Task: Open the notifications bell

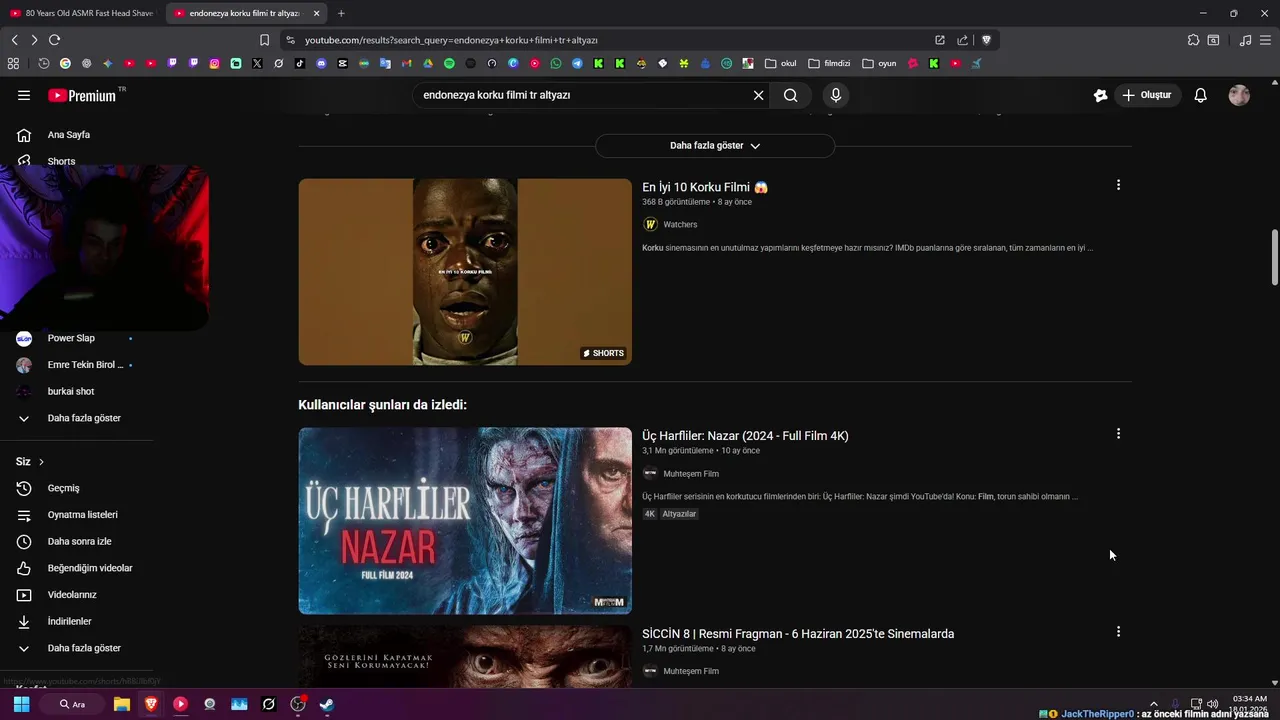Action: (x=1200, y=95)
